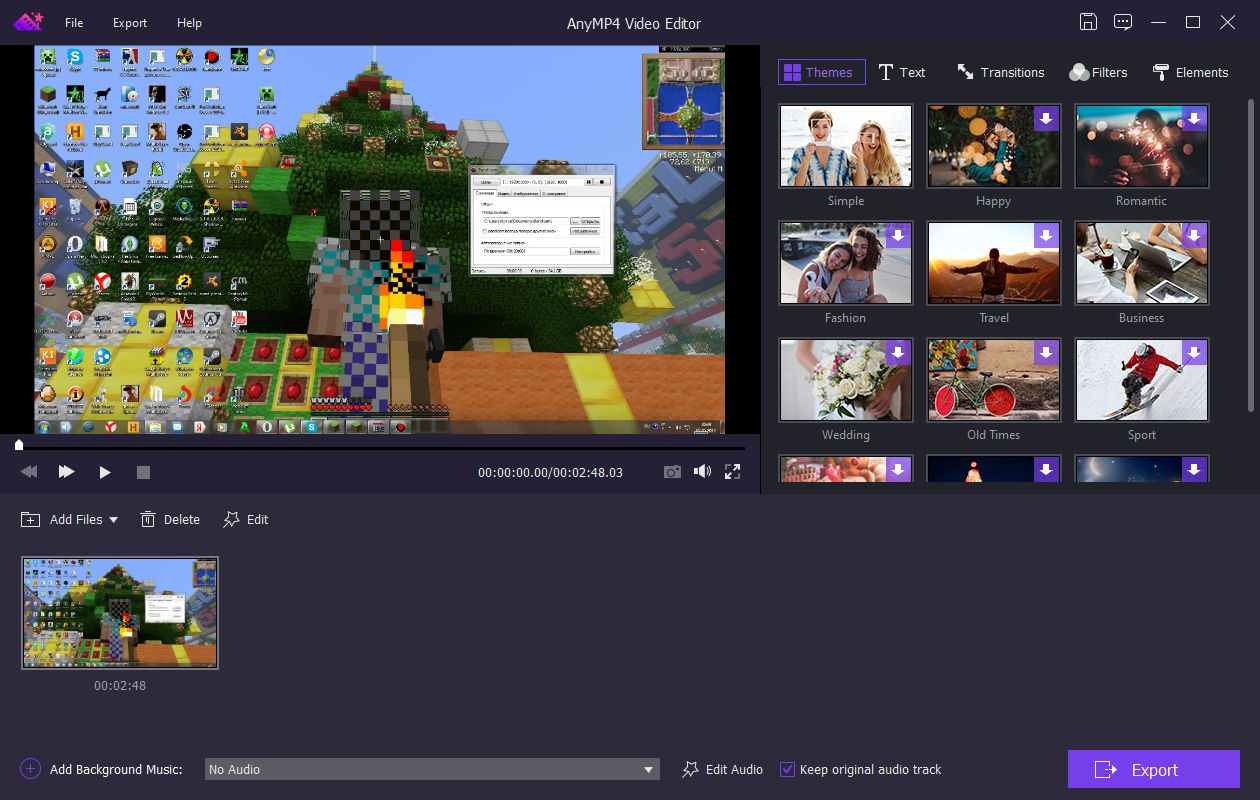This screenshot has width=1260, height=800.
Task: Click the fast forward icon
Action: pyautogui.click(x=66, y=472)
